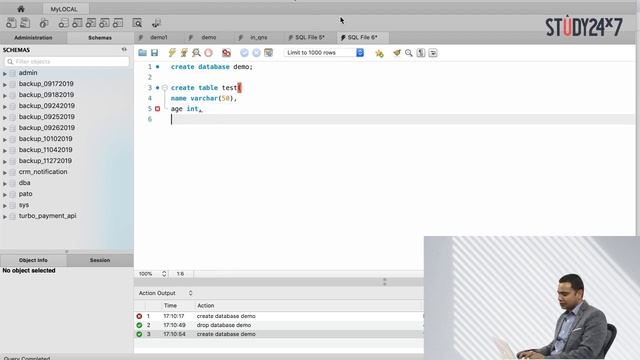Create a new table icon
This screenshot has height=360, width=640.
click(77, 23)
